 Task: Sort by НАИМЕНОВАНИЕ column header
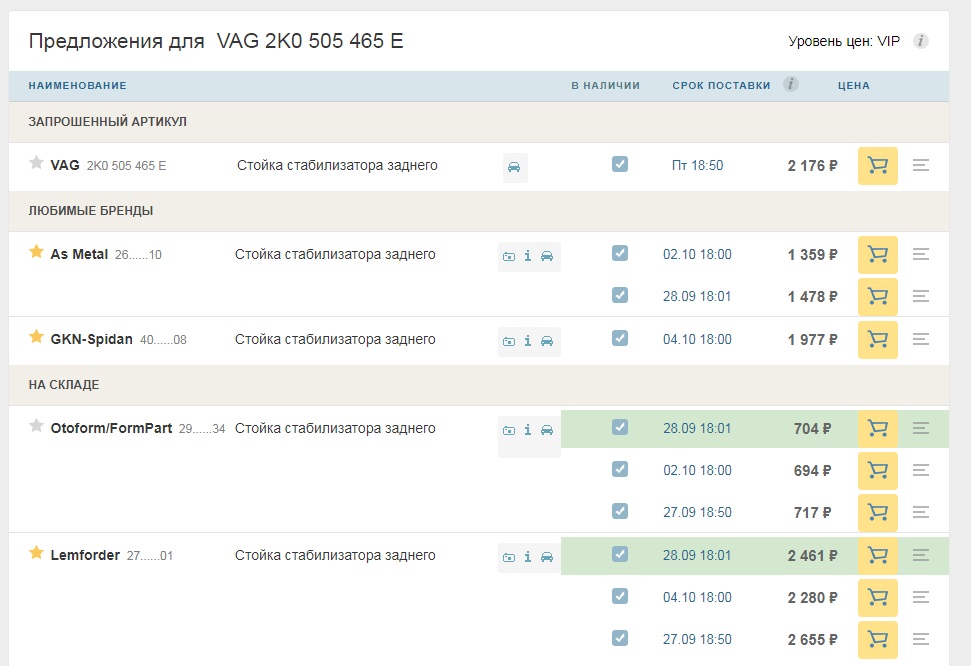77,85
